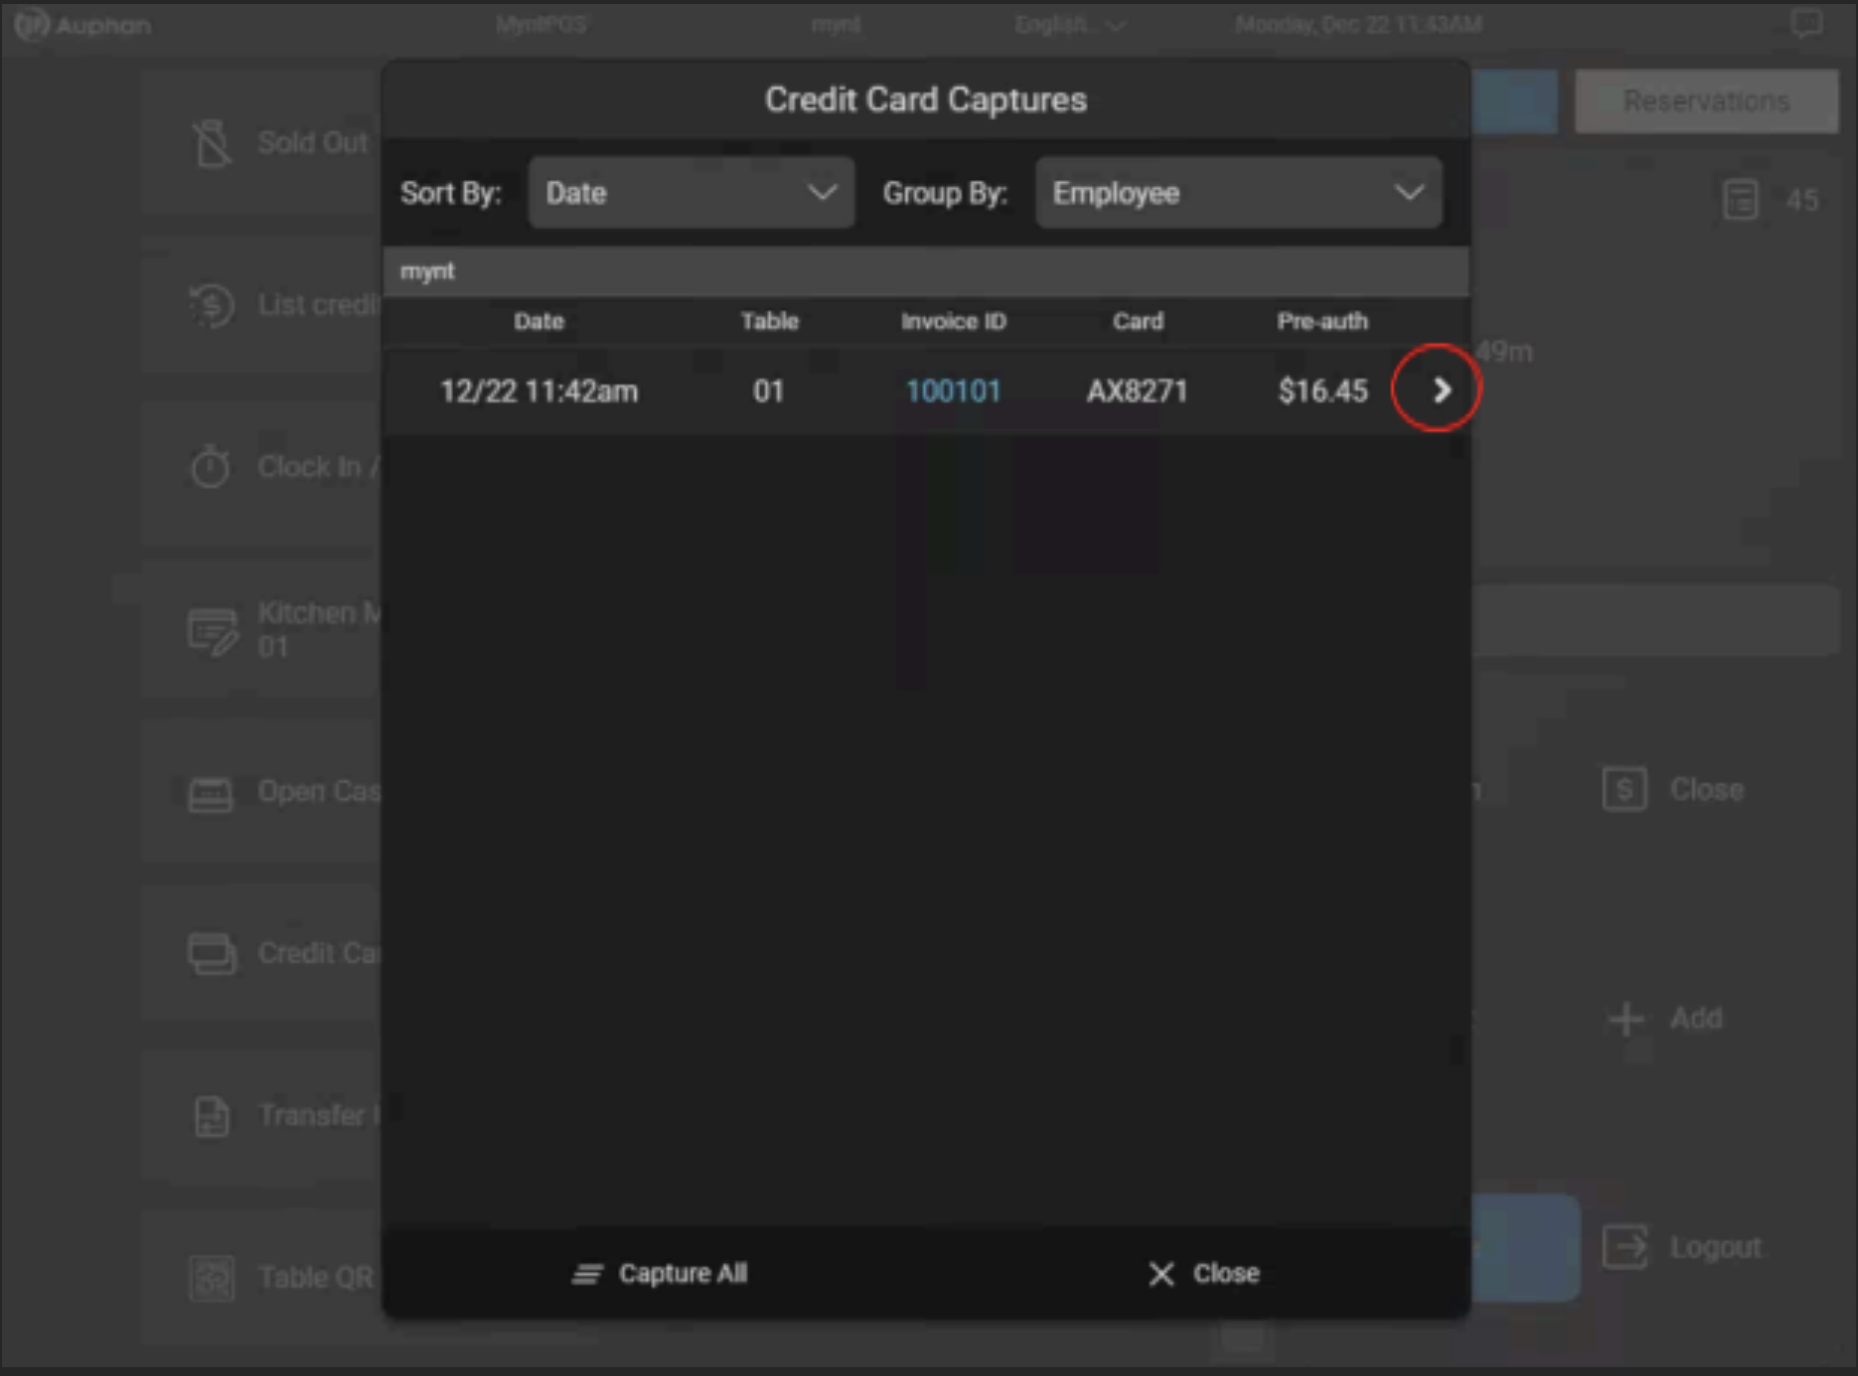Click the MyntPOS label in top bar
1858x1376 pixels.
click(x=541, y=24)
